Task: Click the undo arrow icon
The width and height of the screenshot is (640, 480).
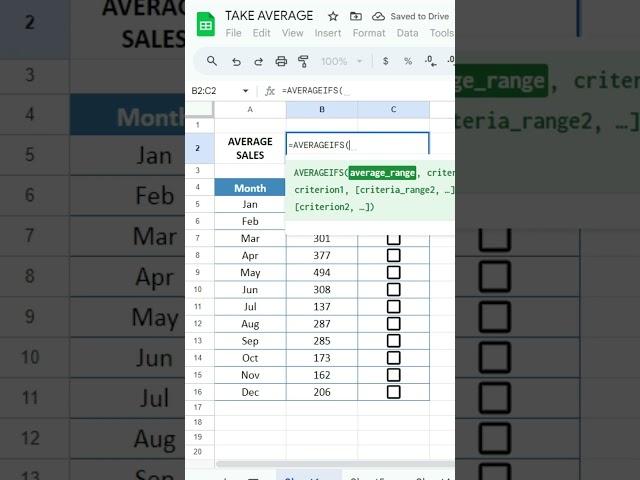Action: [x=236, y=62]
